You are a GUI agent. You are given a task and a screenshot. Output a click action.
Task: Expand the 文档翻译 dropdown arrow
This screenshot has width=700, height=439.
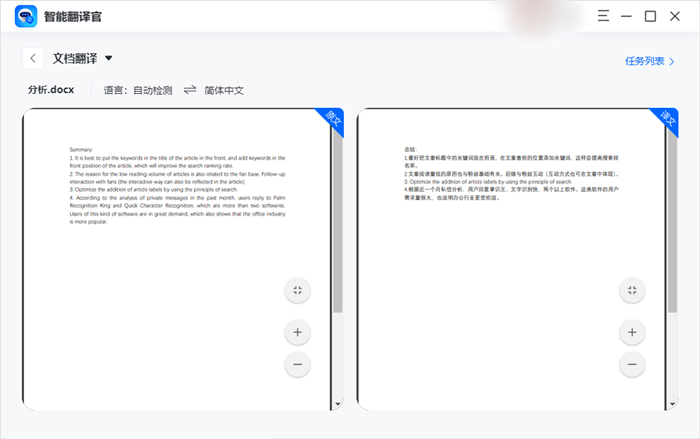pos(109,58)
